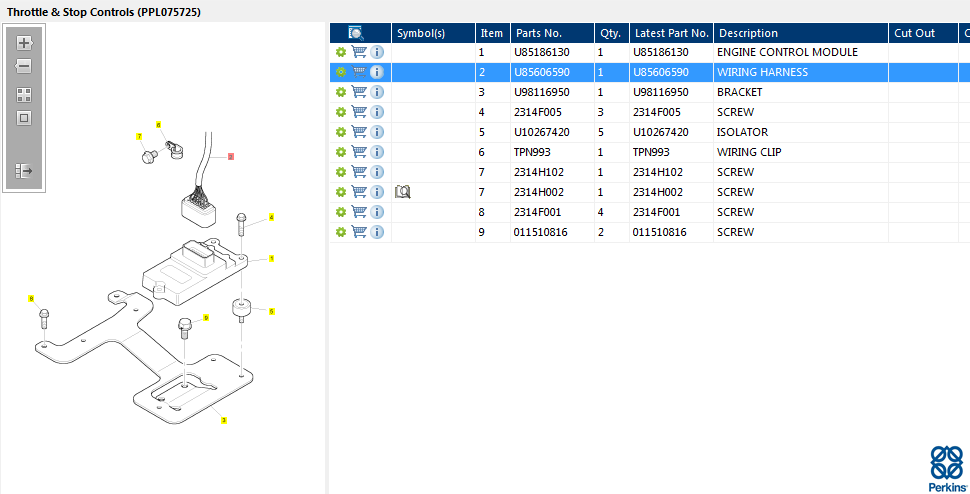Click gear icon for ISOLATOR row
Viewport: 970px width, 494px height.
point(340,132)
